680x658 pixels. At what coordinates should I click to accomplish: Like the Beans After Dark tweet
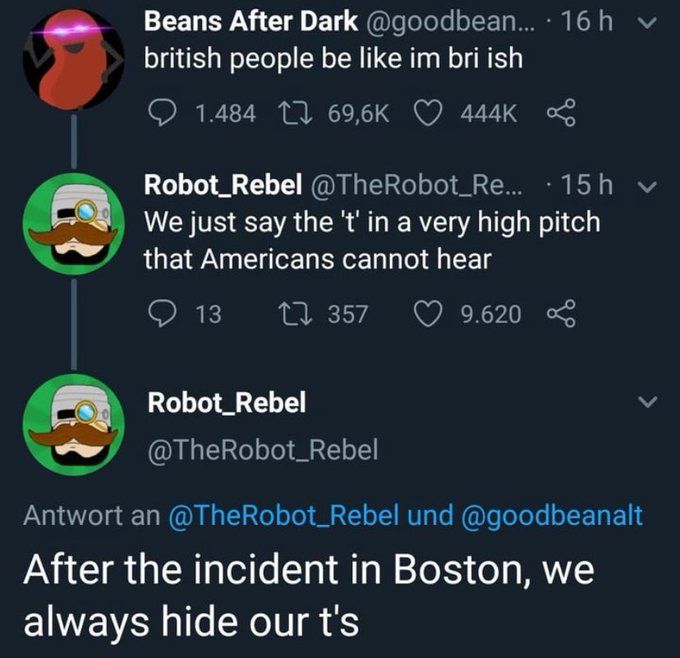coord(428,113)
